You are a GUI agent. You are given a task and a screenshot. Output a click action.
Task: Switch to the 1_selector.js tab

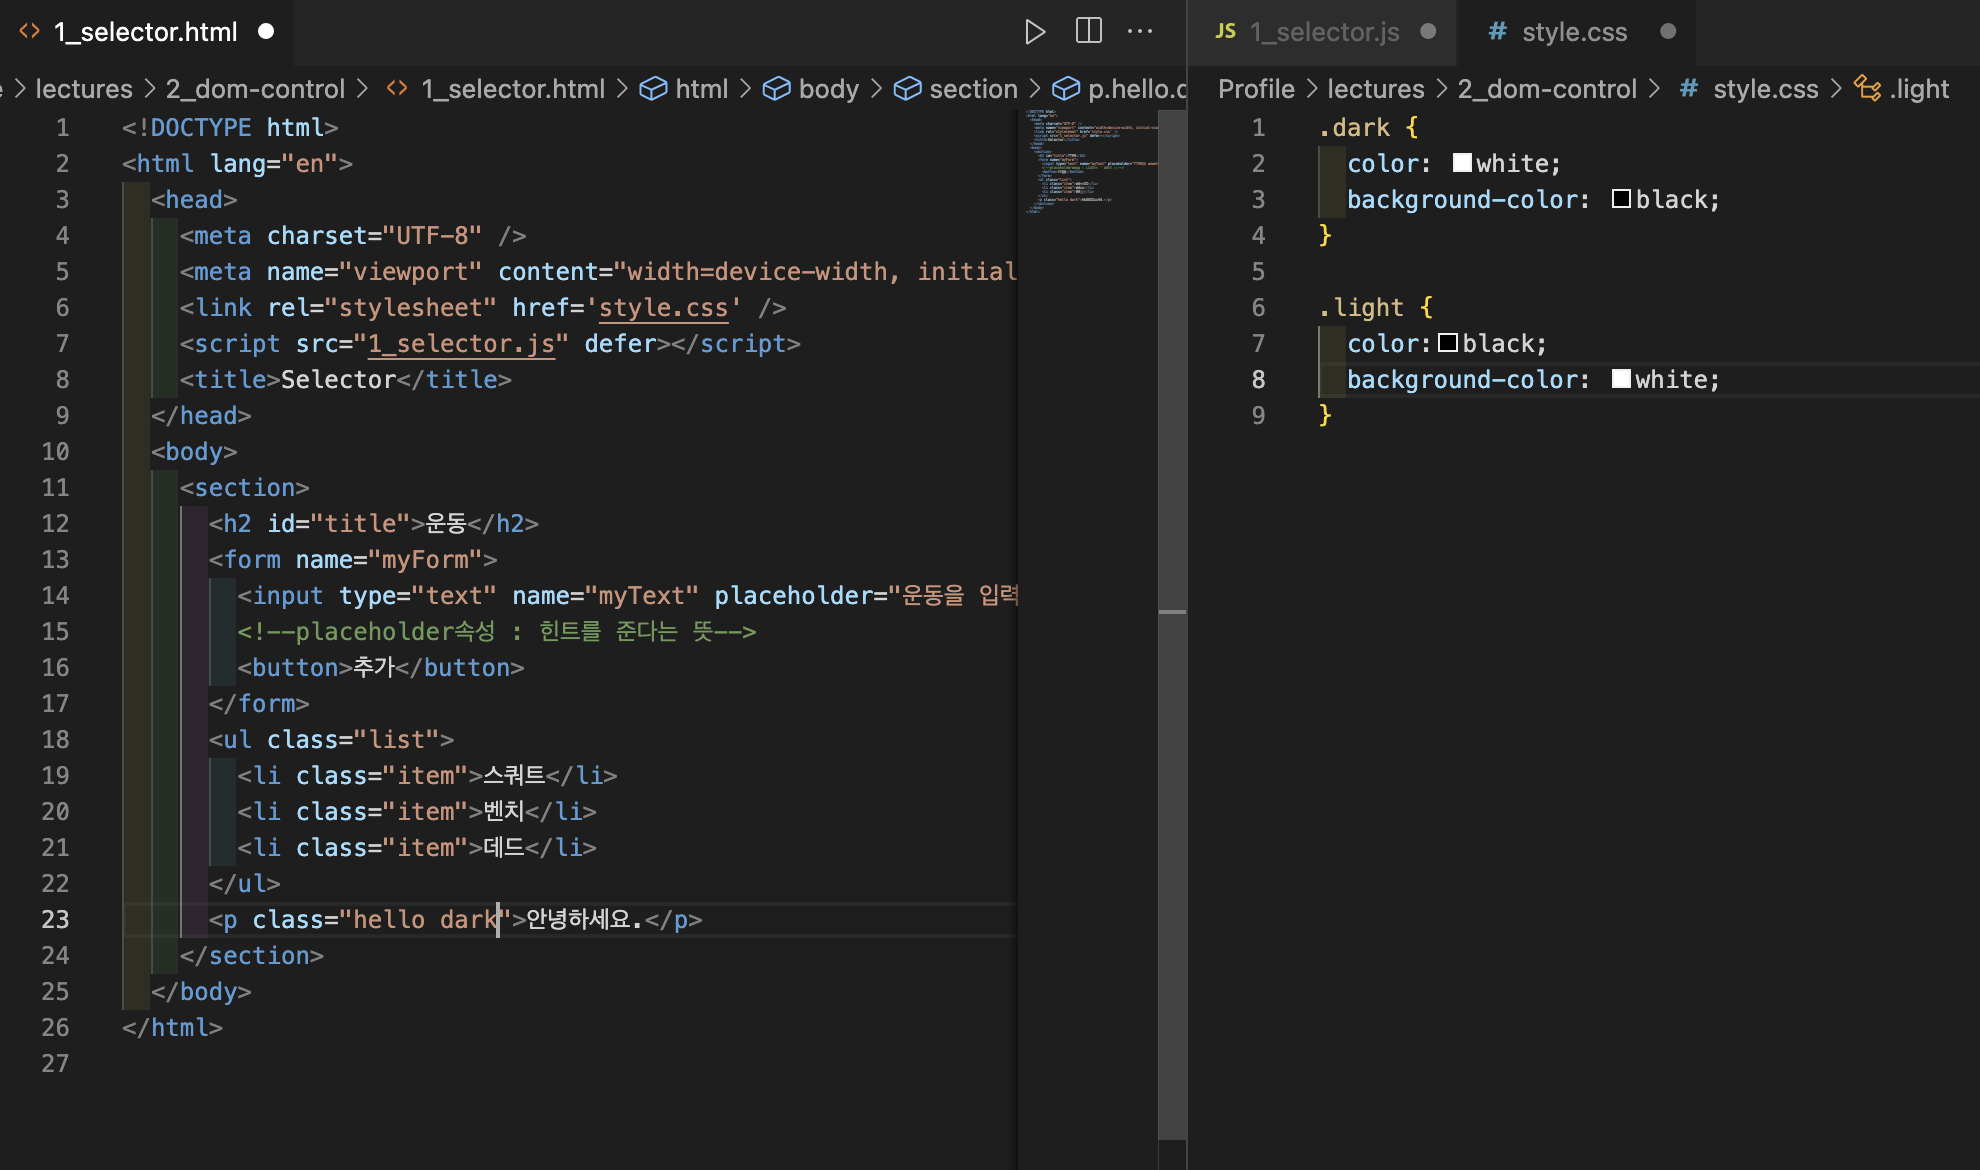pos(1323,32)
